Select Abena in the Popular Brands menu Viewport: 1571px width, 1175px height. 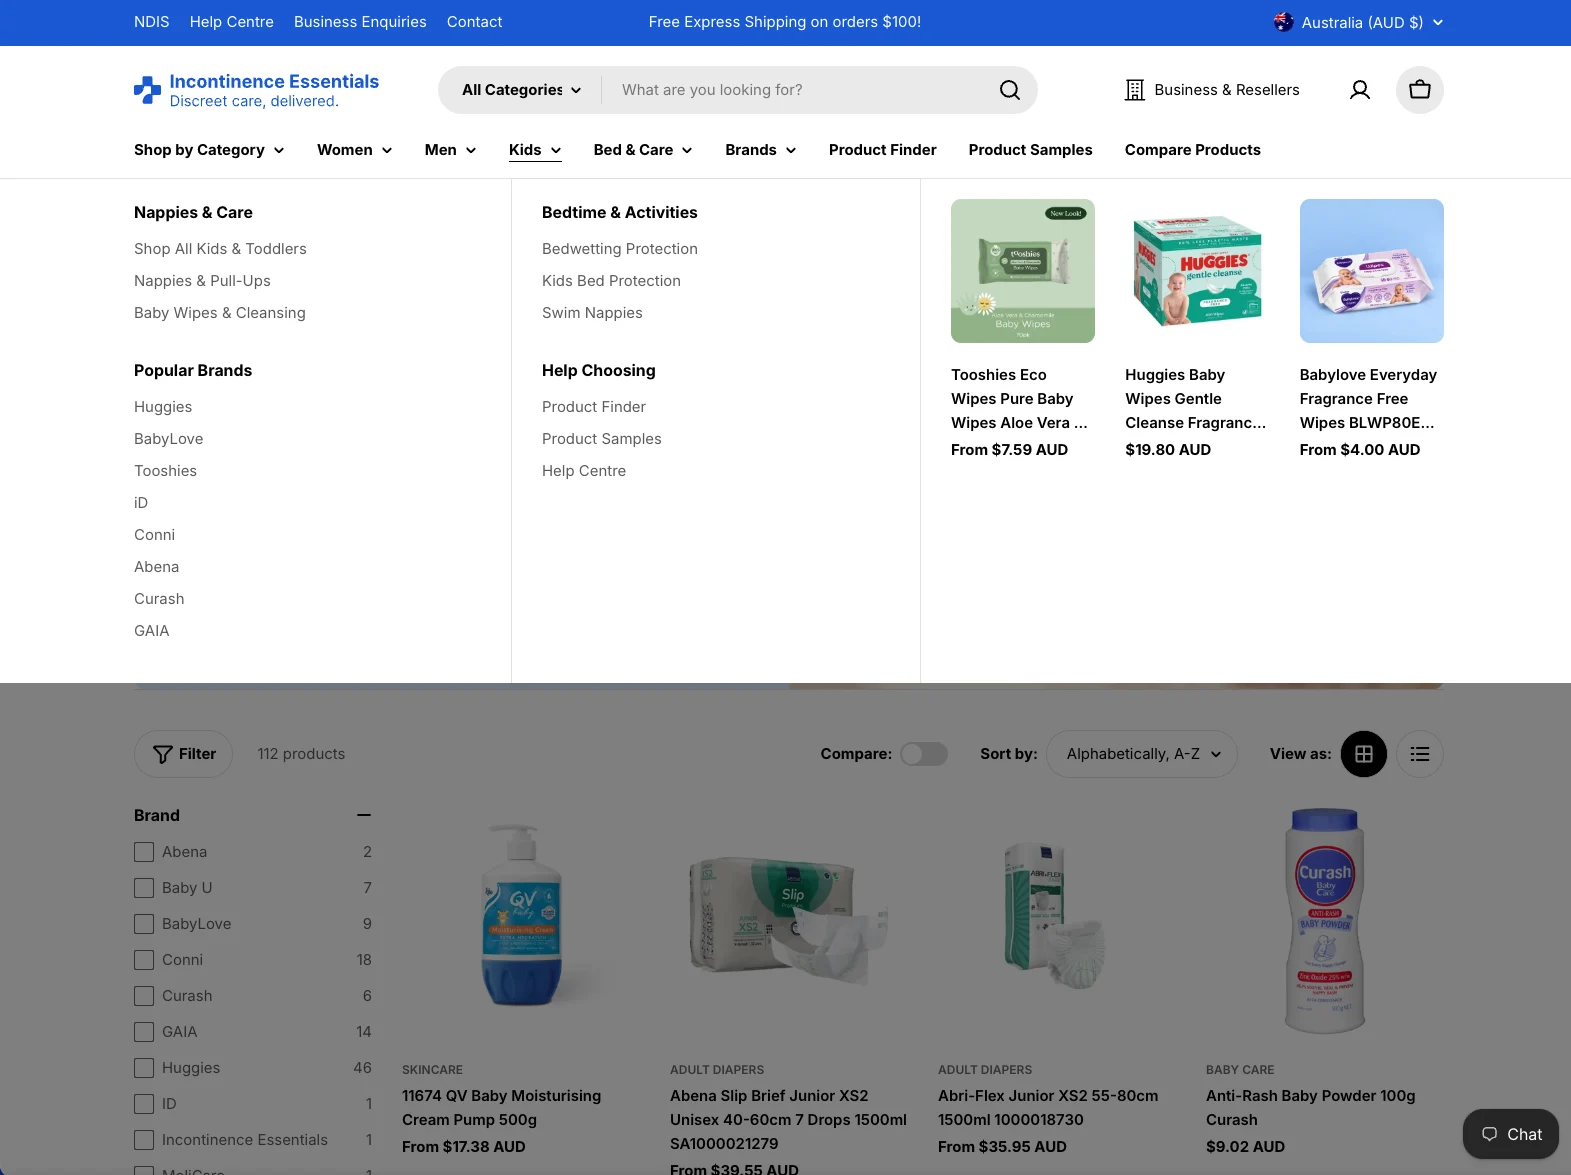click(157, 567)
